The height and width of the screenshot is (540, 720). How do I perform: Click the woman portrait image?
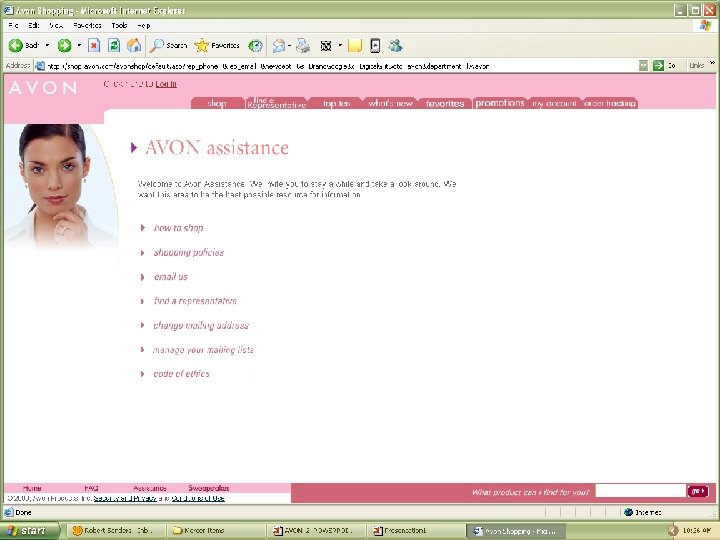[x=61, y=186]
